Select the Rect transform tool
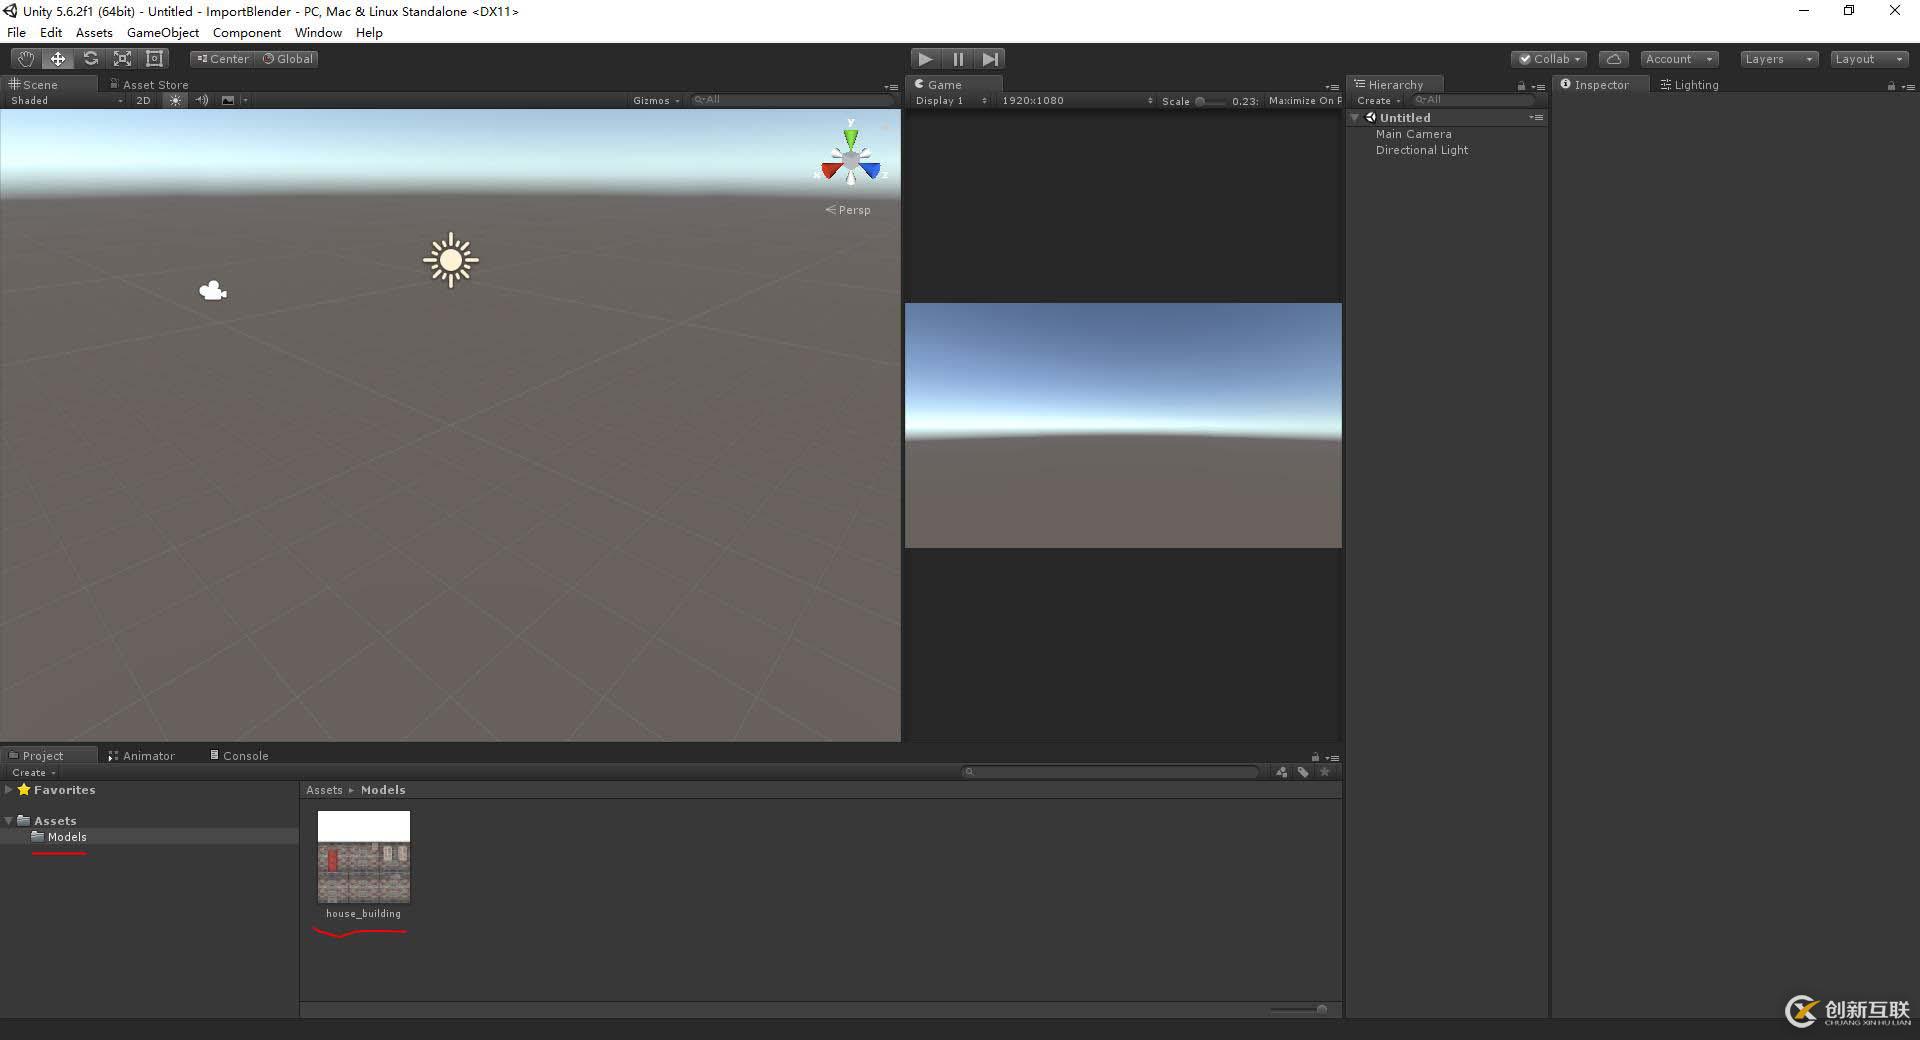 point(154,59)
